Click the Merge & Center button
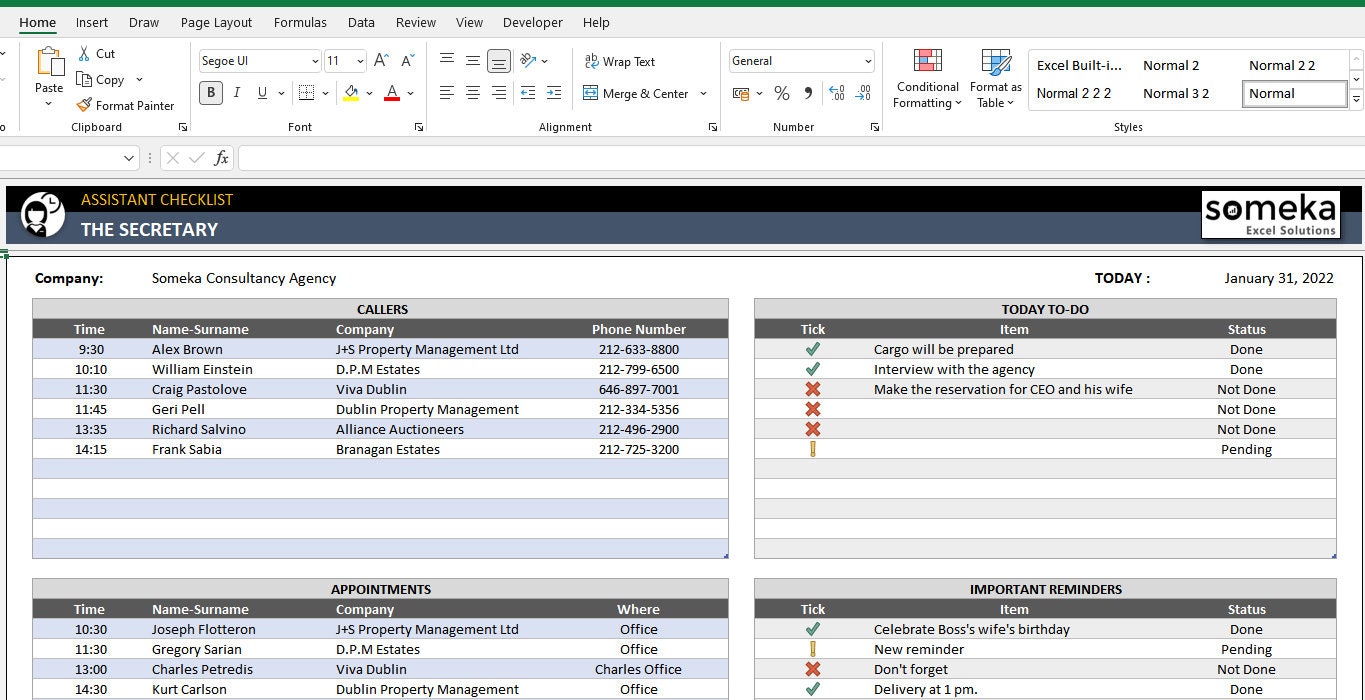 click(636, 93)
